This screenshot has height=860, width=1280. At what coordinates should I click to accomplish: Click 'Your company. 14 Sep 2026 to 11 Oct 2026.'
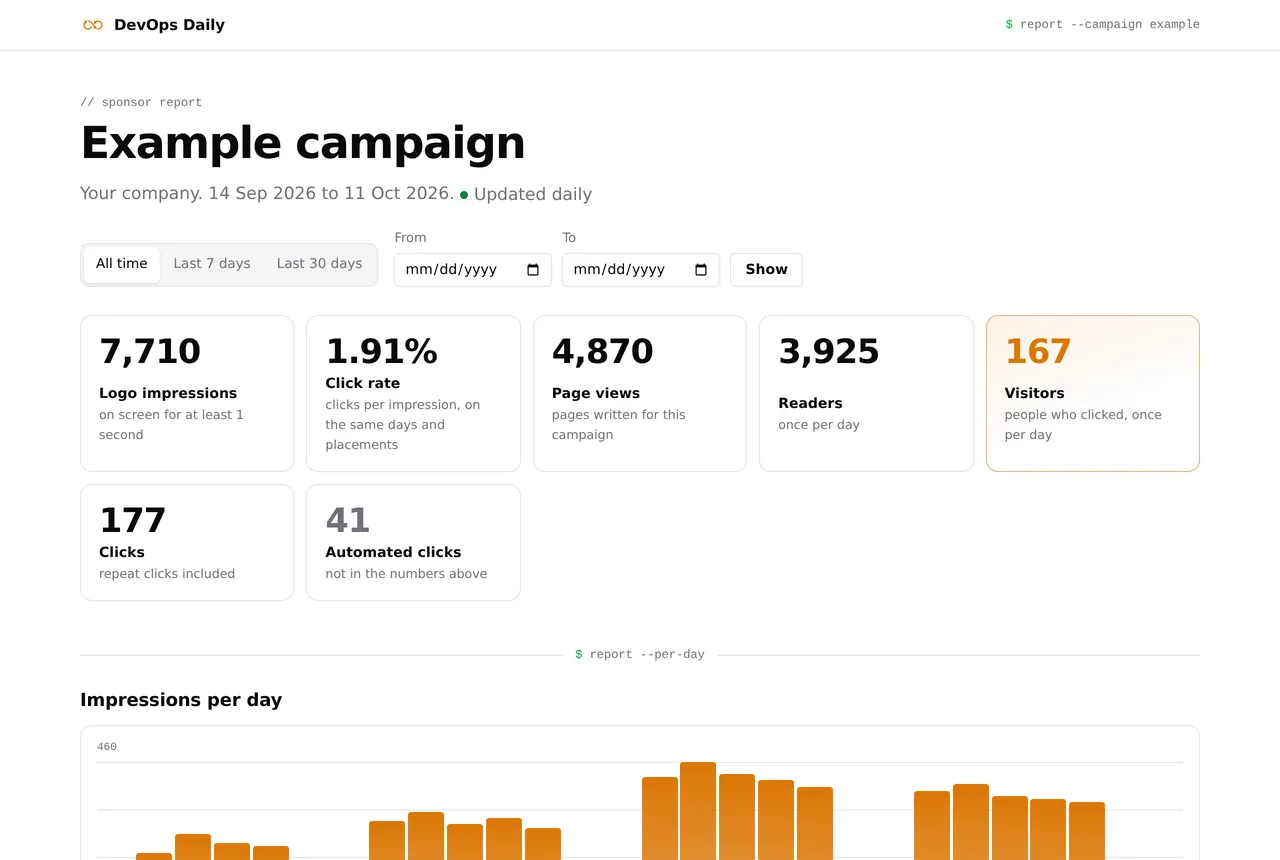[x=267, y=194]
